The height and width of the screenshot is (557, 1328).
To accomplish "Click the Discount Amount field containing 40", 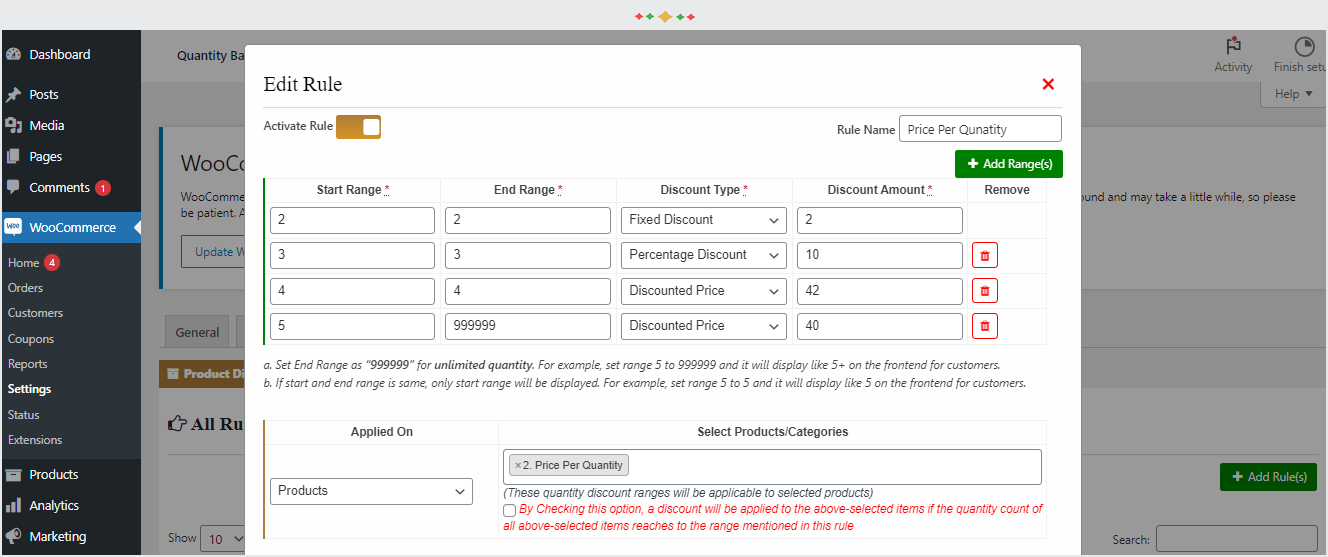I will (x=880, y=326).
